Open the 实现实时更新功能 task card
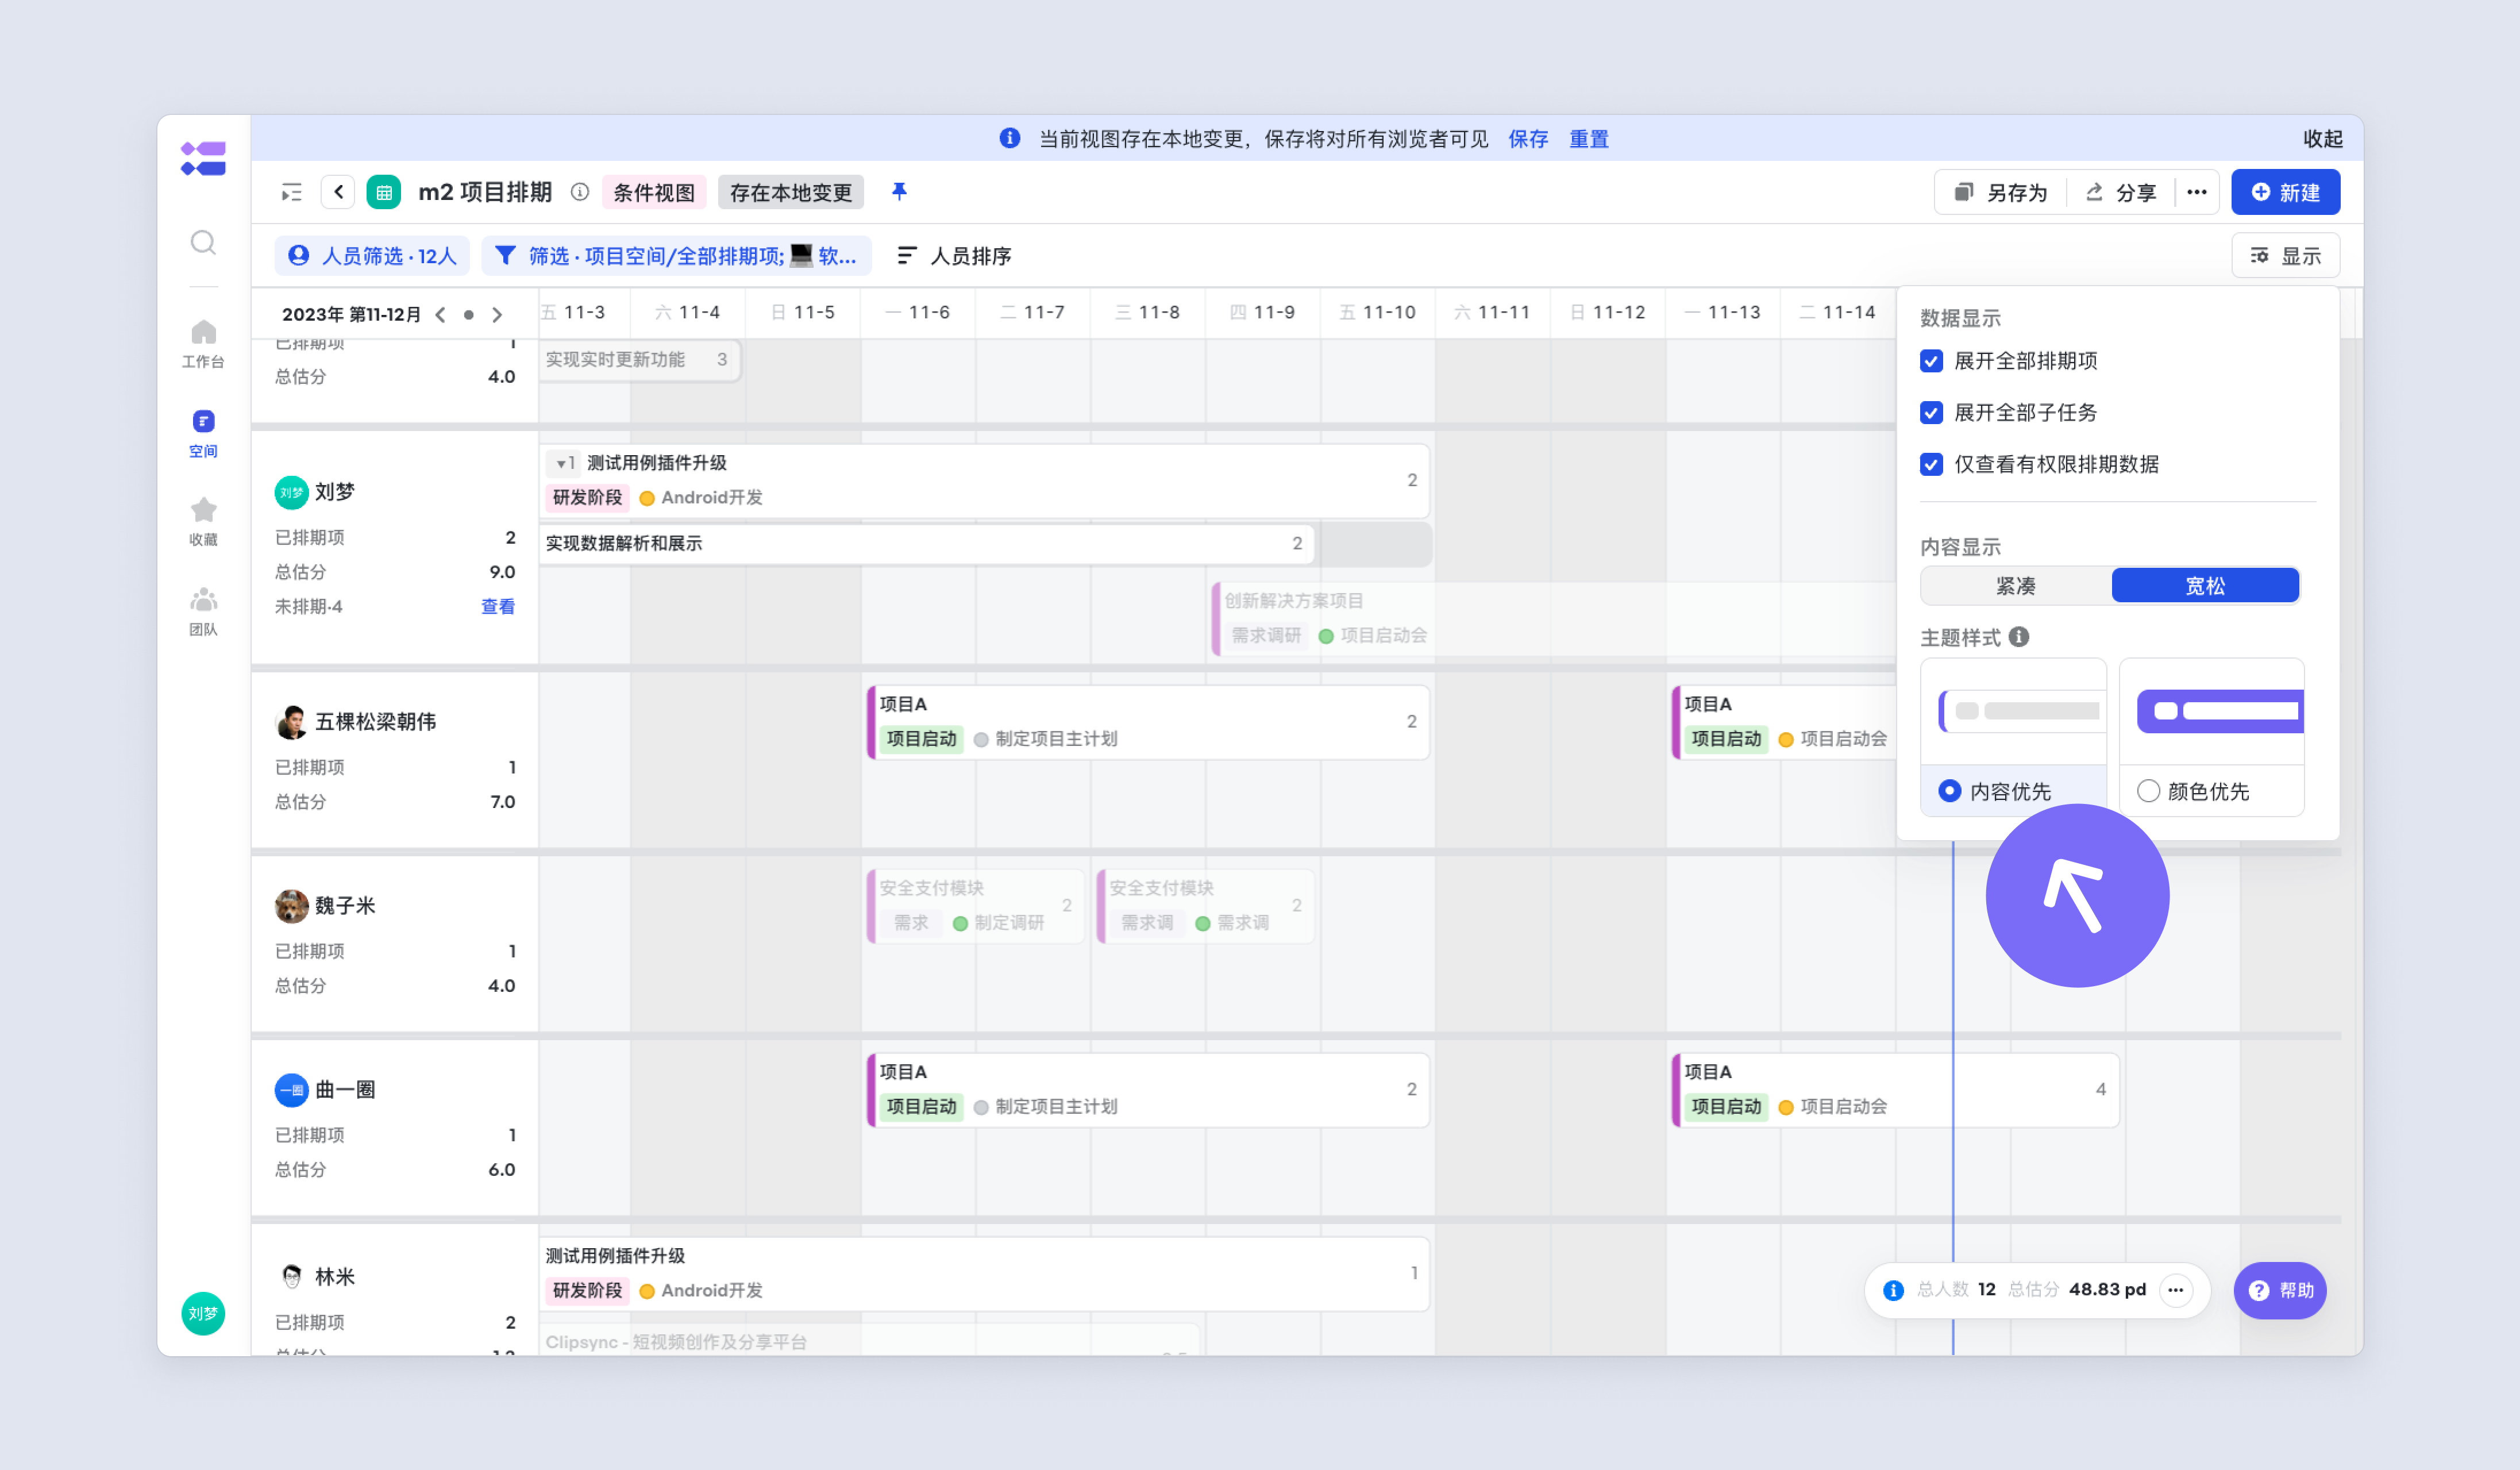 [639, 360]
